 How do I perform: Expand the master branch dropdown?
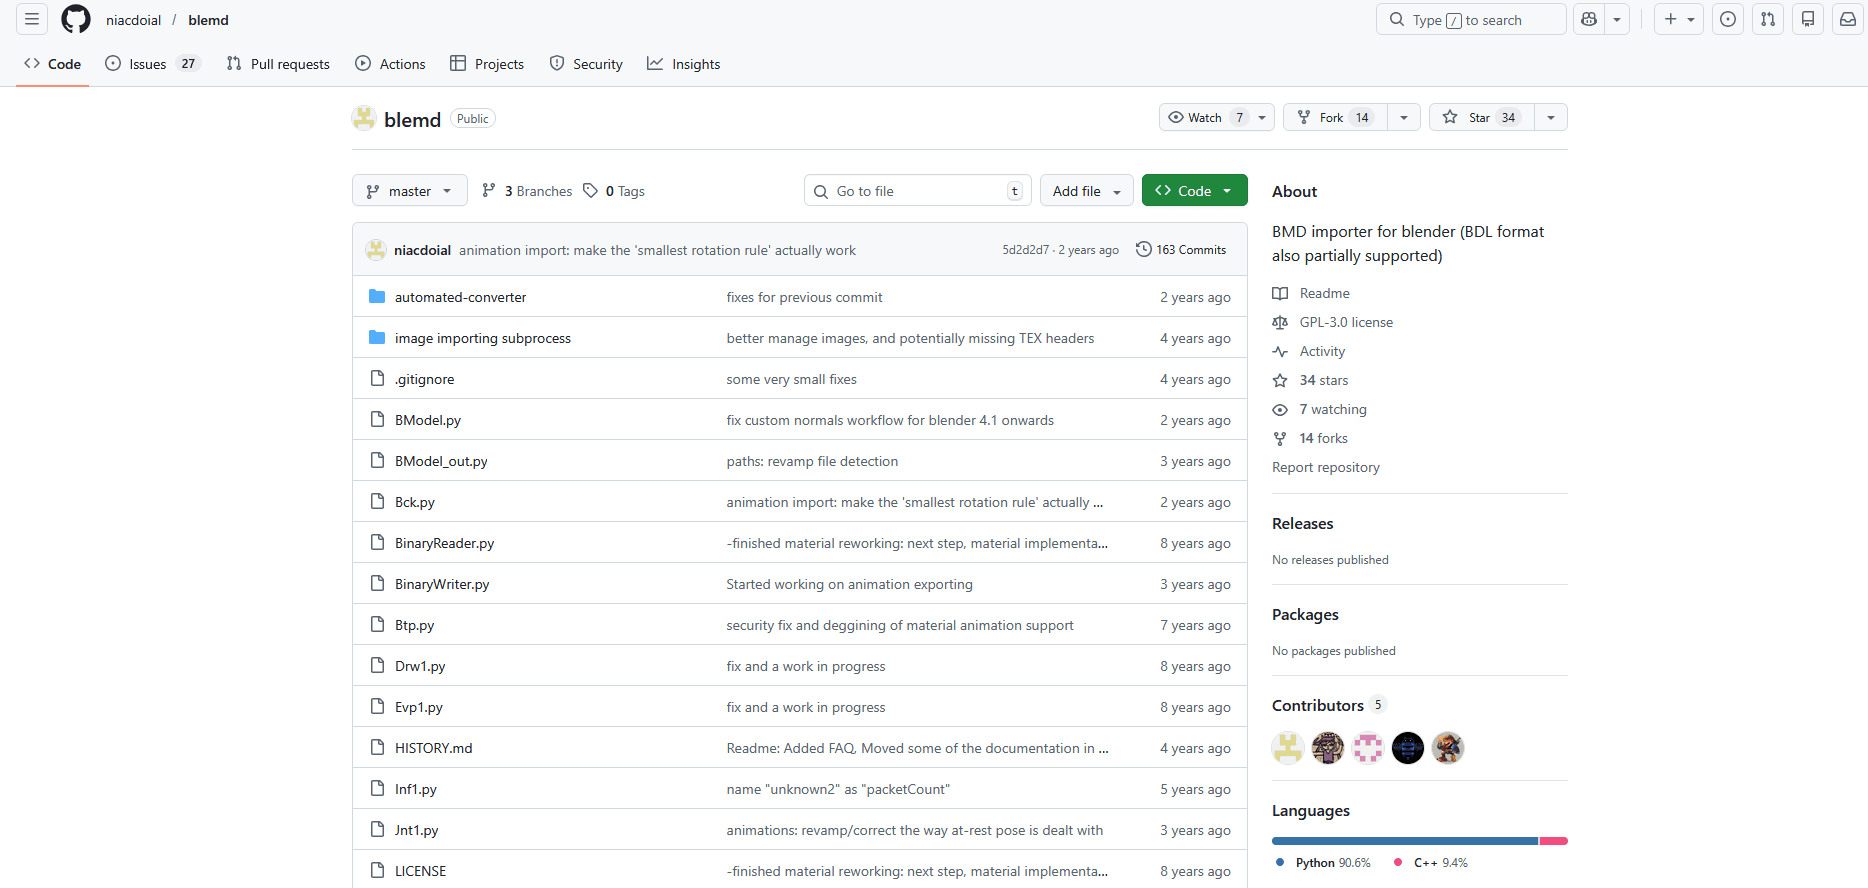[410, 191]
